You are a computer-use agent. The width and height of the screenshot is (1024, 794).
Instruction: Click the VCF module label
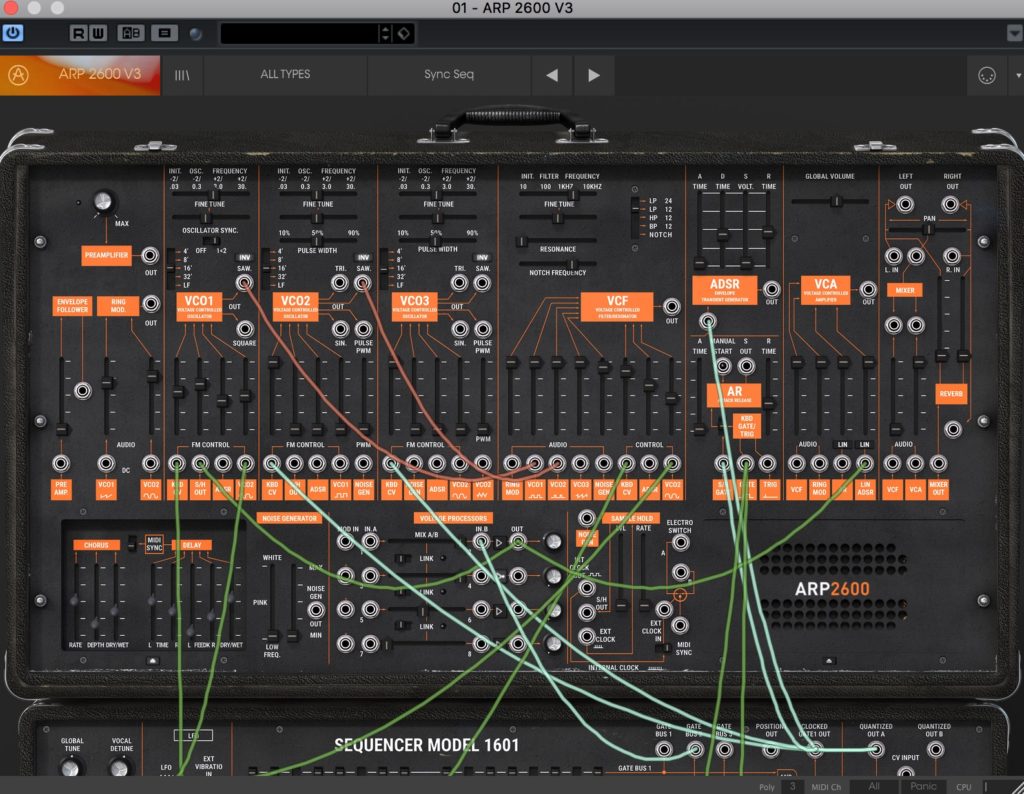point(616,307)
